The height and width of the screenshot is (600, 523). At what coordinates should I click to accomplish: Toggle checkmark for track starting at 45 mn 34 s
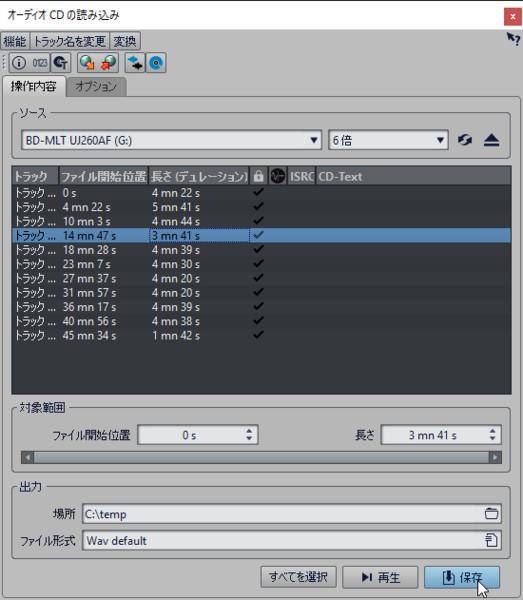[259, 335]
